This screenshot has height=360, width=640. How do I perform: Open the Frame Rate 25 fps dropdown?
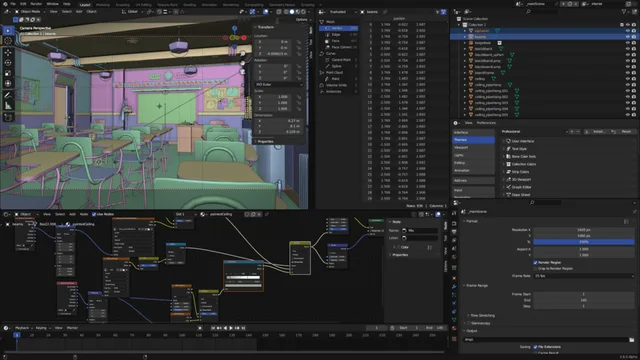pos(584,276)
